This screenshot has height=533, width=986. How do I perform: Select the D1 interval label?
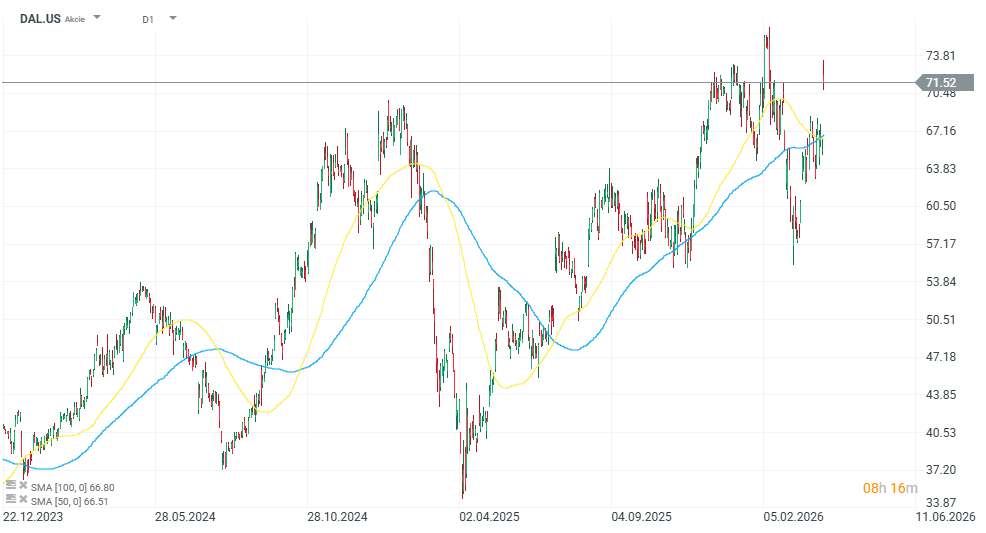click(x=148, y=19)
